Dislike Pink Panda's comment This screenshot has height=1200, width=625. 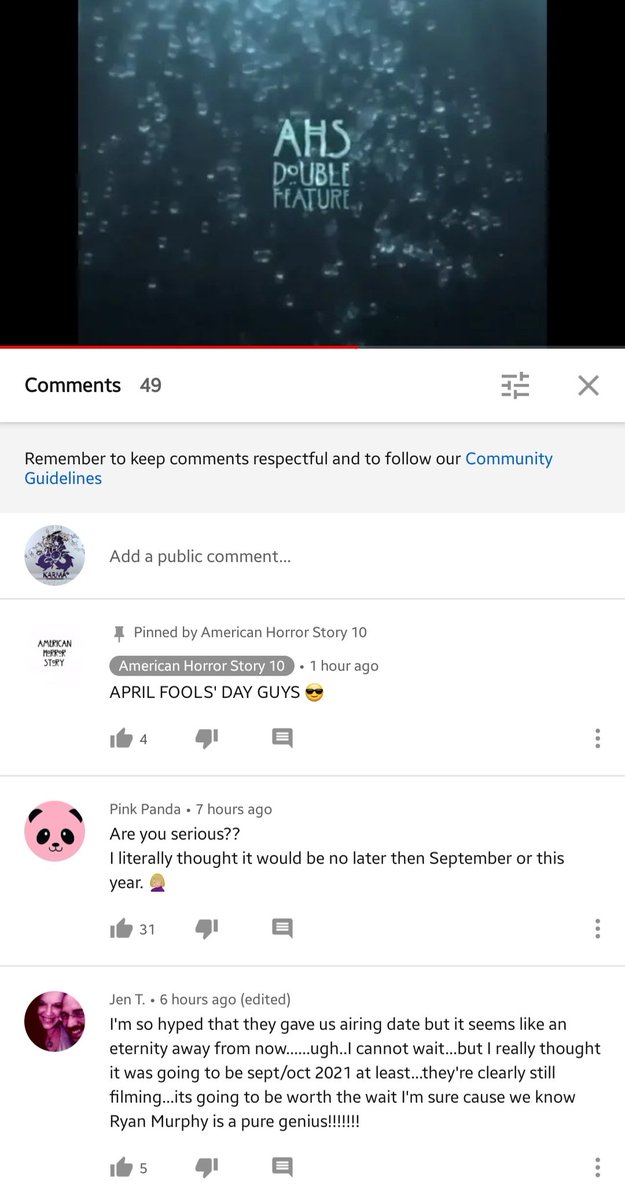point(206,929)
